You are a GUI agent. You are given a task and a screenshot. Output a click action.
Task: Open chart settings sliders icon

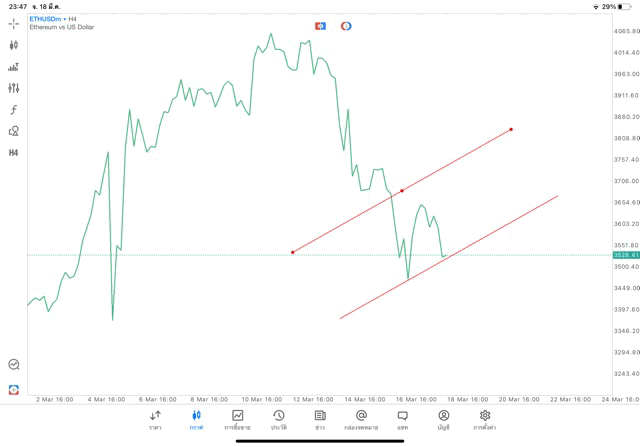(14, 88)
